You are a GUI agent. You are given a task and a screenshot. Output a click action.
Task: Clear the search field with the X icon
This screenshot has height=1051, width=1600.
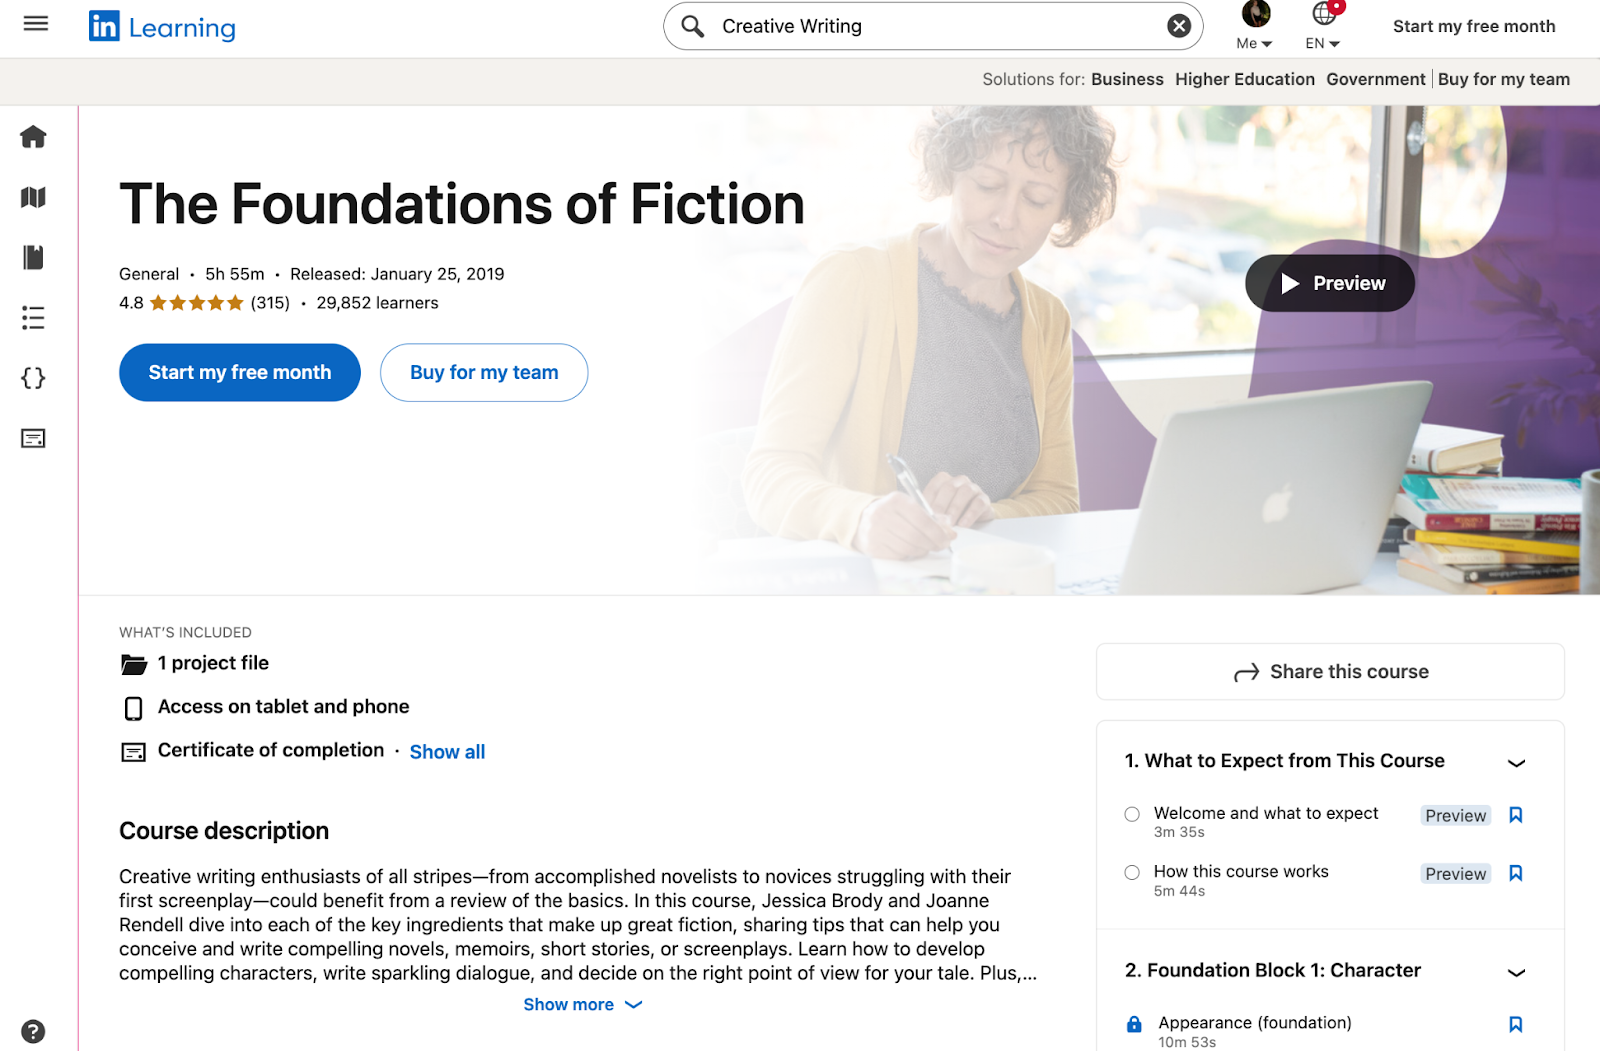coord(1178,26)
